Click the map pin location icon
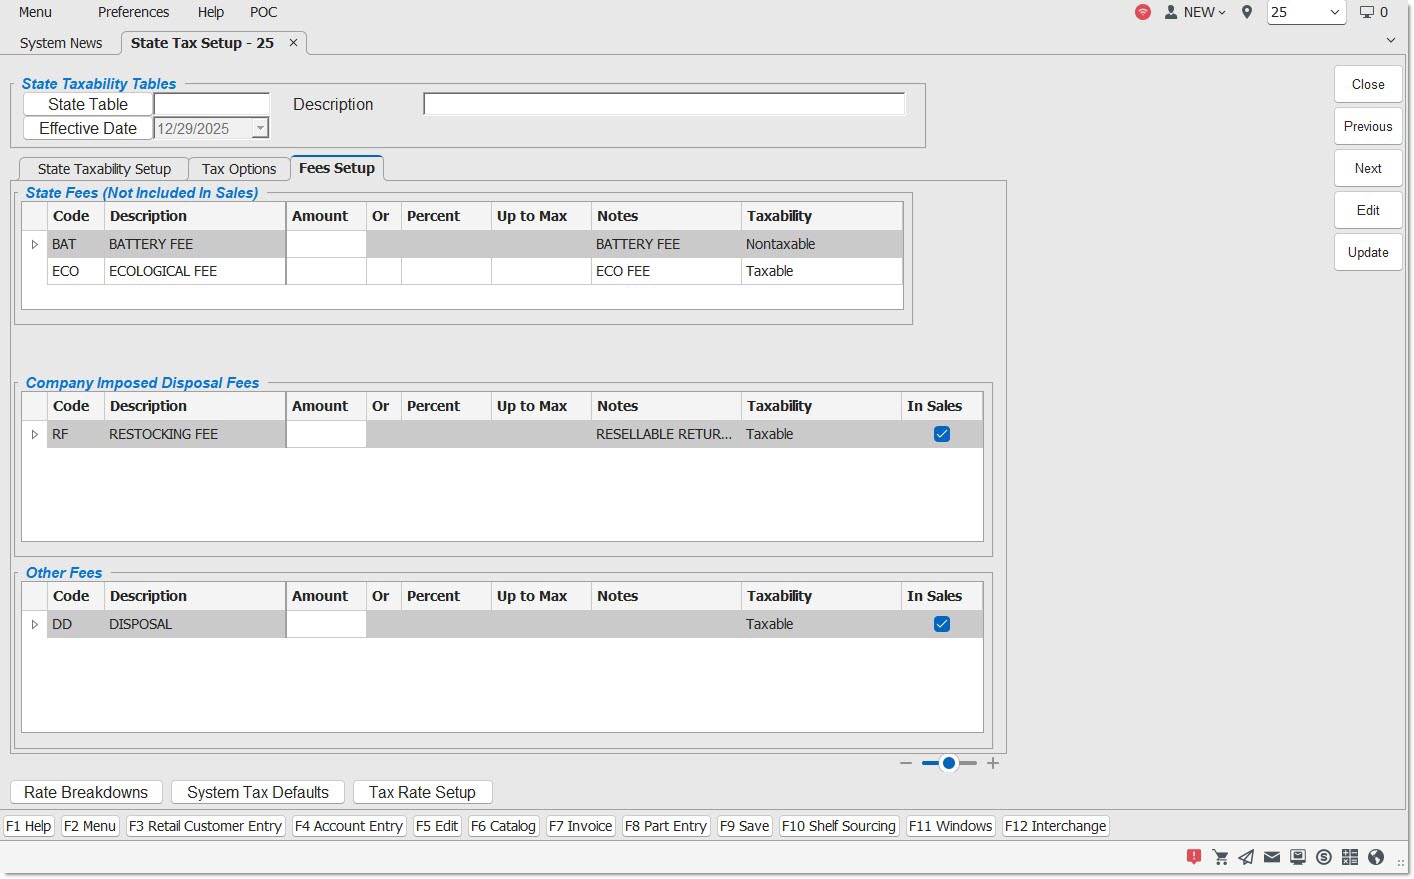1414x879 pixels. click(1247, 12)
